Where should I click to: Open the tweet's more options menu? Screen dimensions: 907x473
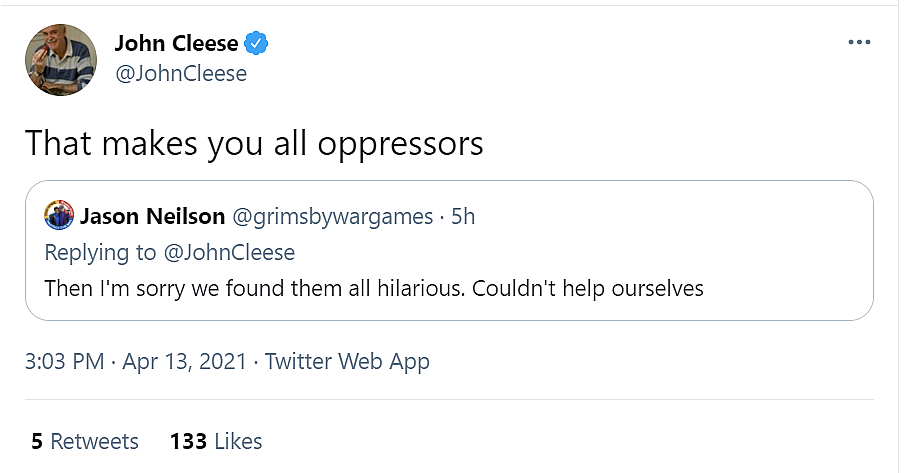tap(859, 43)
